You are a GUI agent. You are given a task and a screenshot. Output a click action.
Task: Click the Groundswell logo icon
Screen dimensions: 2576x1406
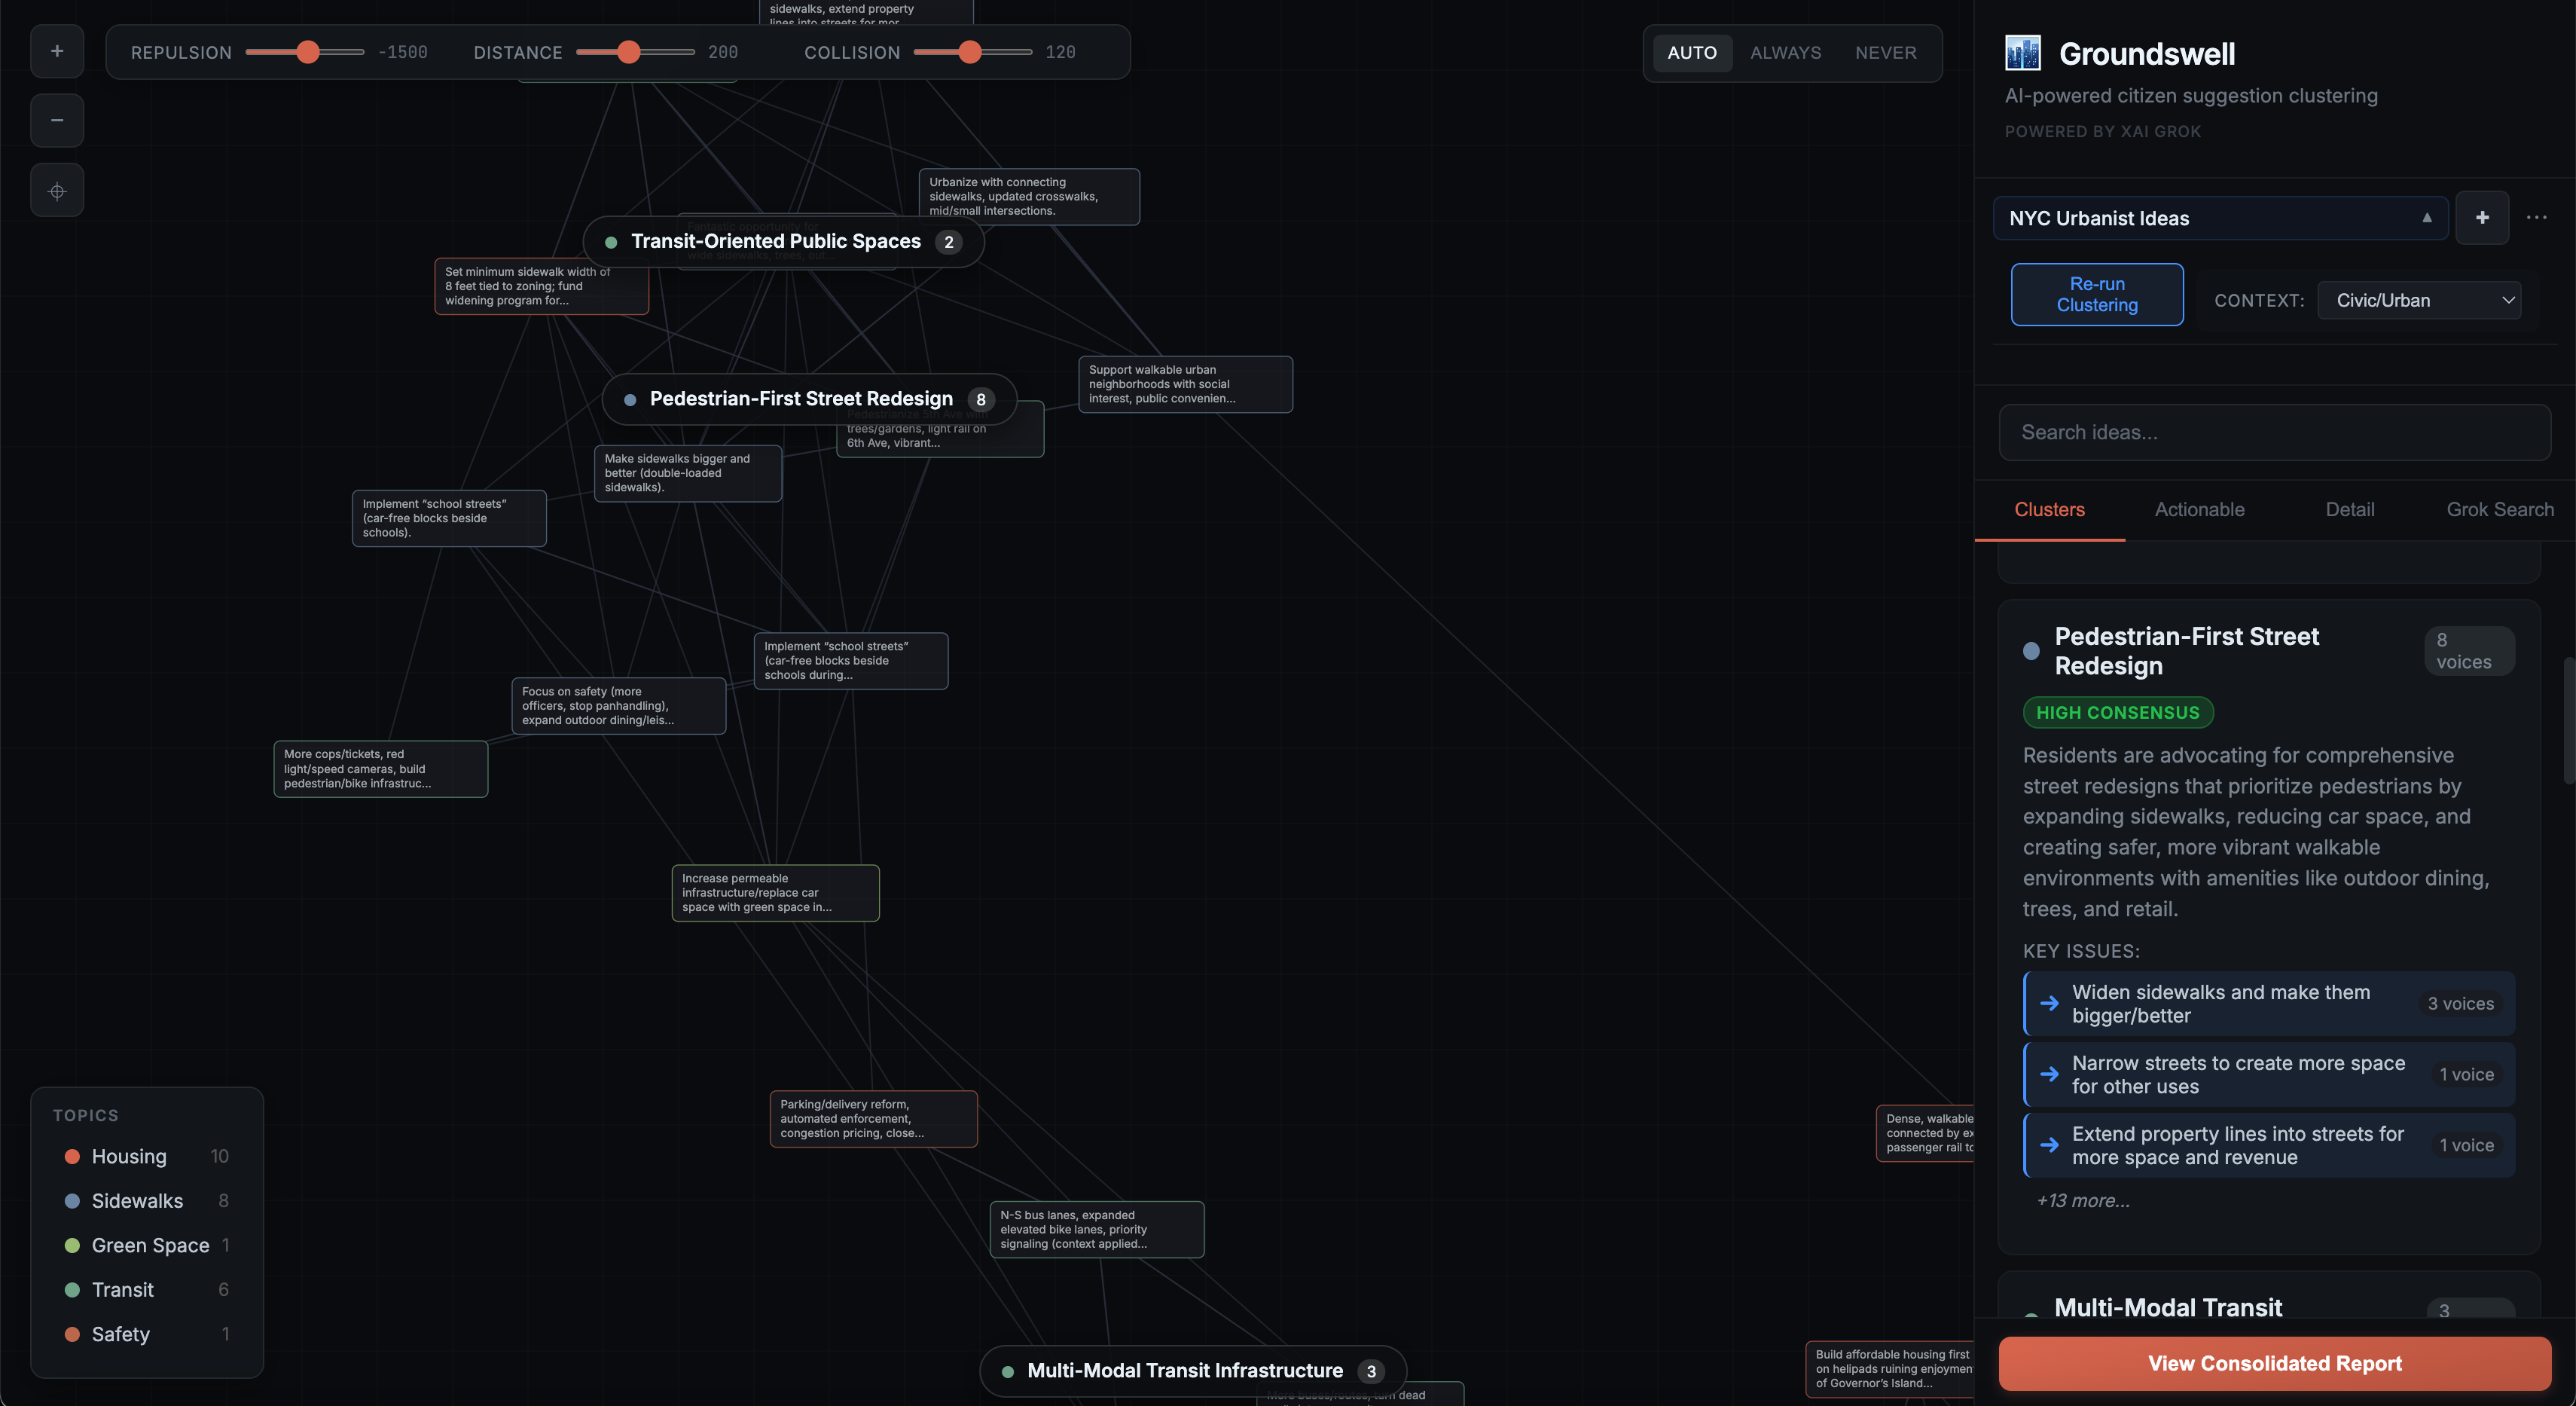[2022, 53]
